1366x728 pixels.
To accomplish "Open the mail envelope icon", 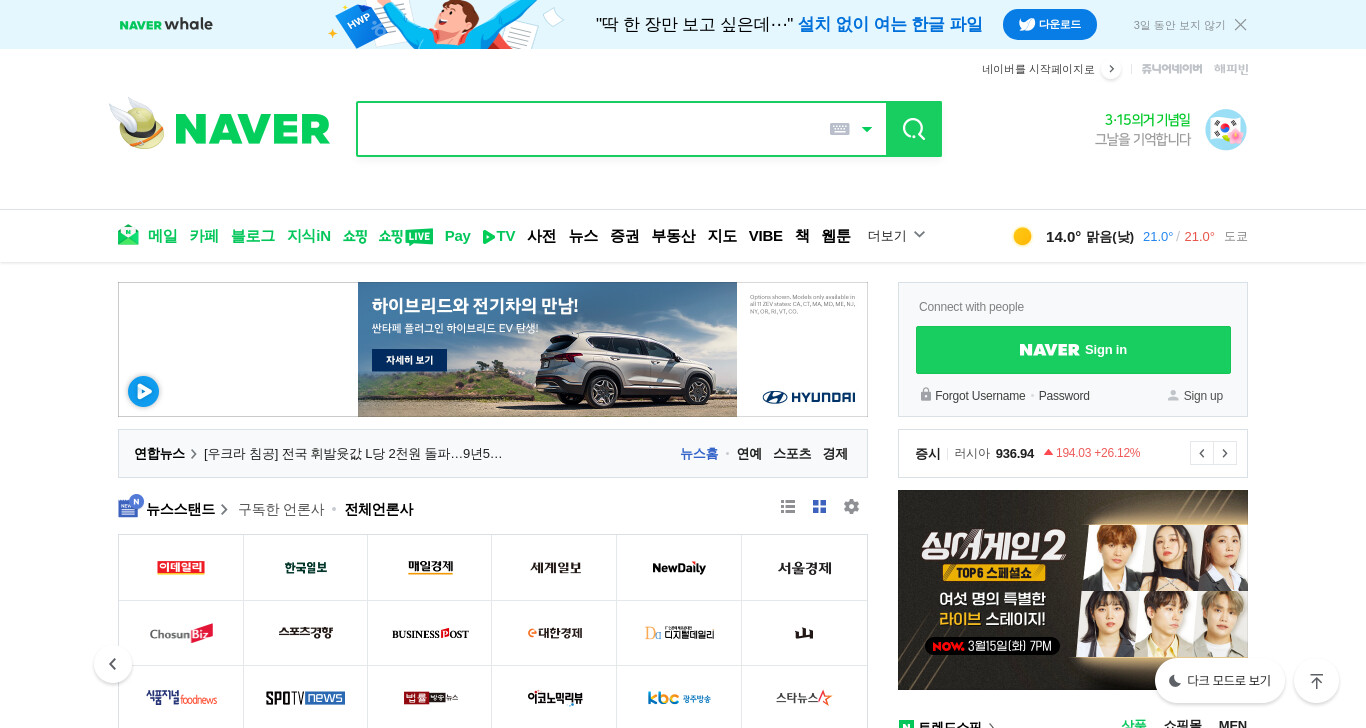I will [x=128, y=235].
